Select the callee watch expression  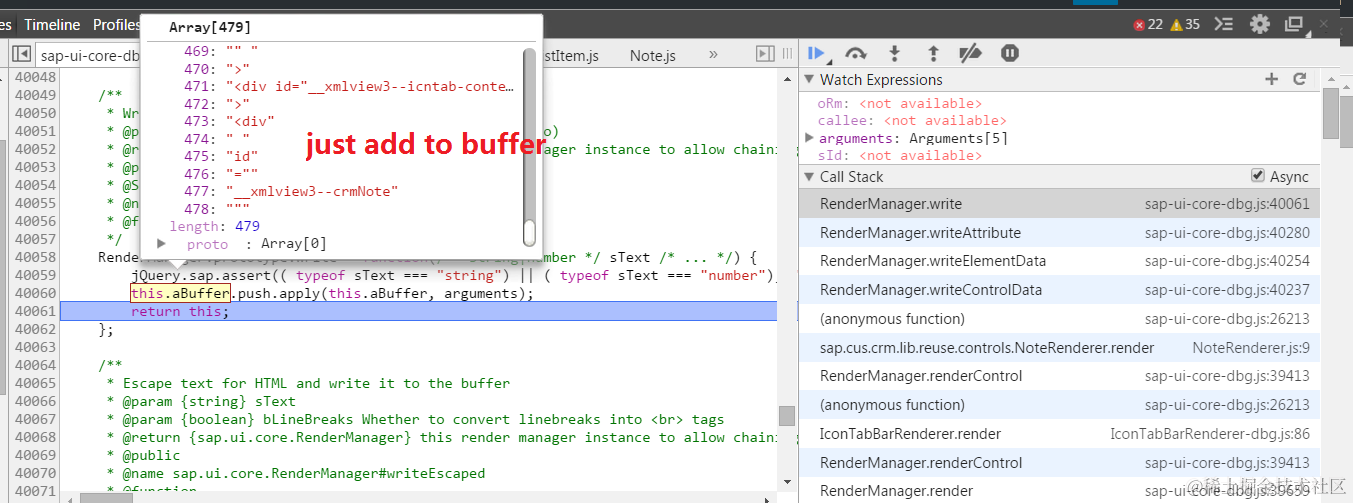912,120
